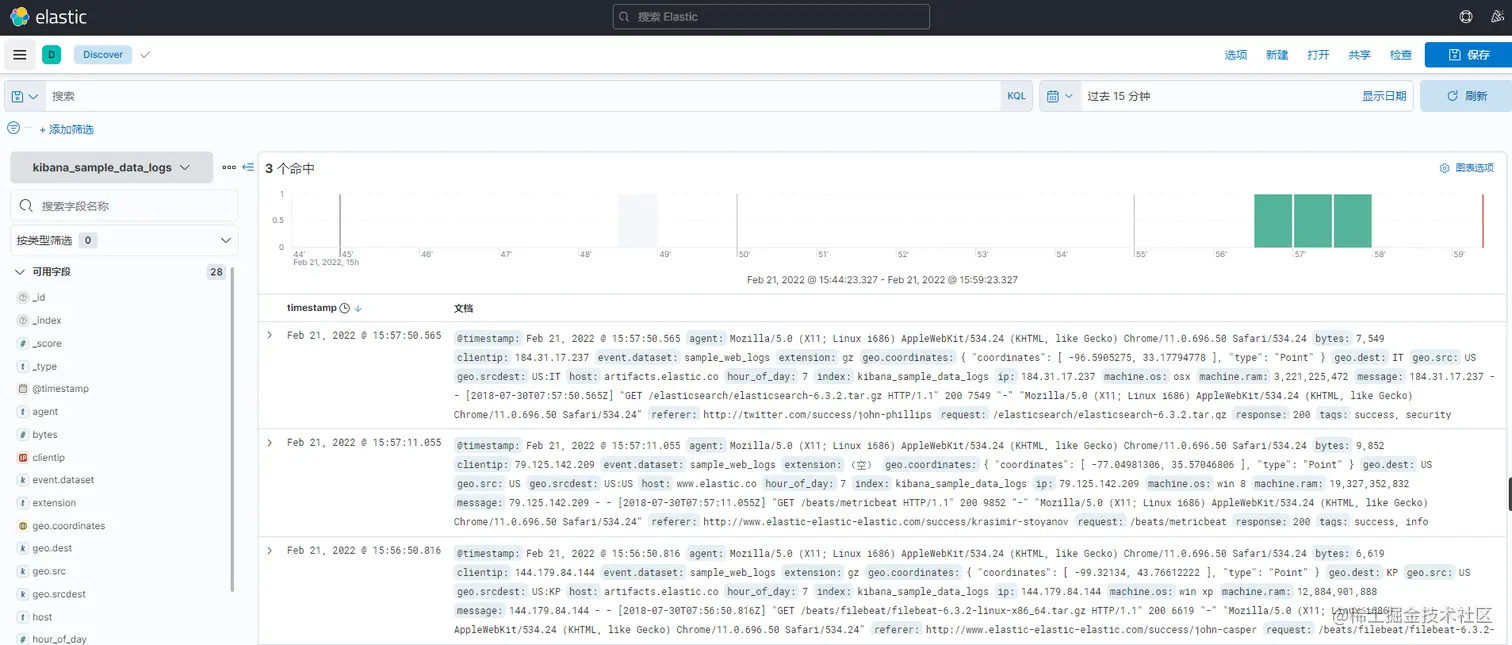Click the Elastic logo

click(48, 17)
